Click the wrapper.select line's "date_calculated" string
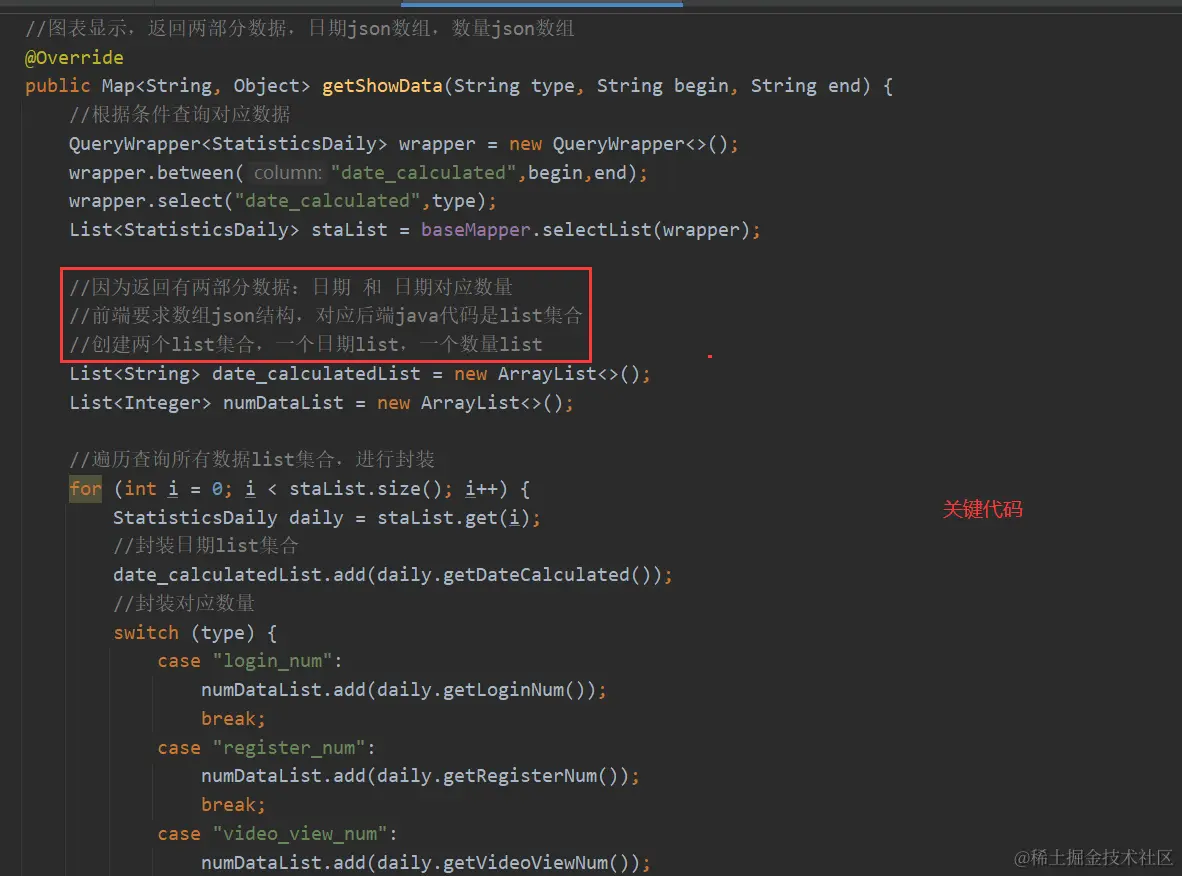 point(327,201)
